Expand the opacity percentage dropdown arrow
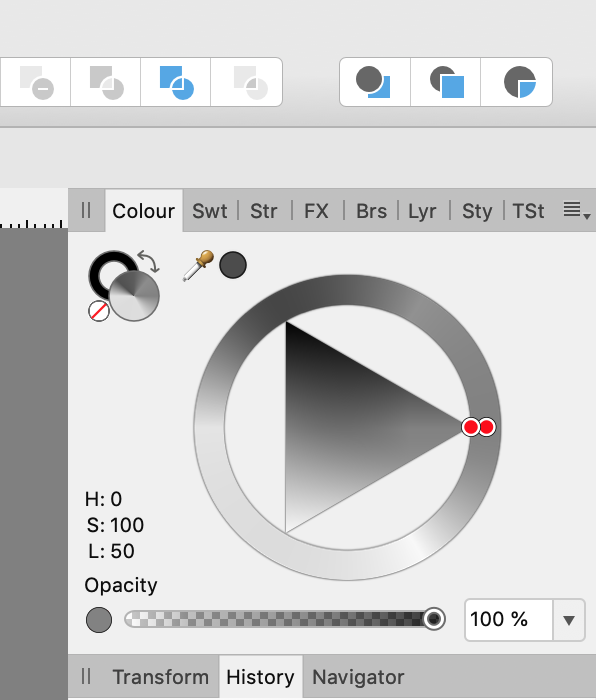The width and height of the screenshot is (596, 700). (x=569, y=620)
